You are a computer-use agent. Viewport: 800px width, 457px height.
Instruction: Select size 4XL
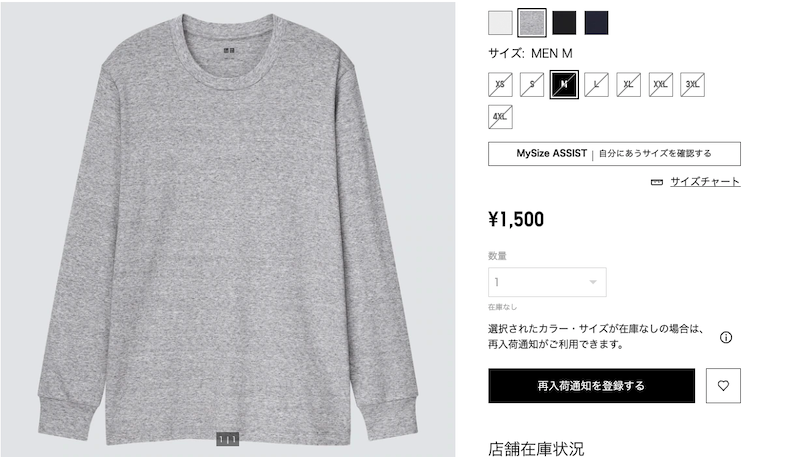click(x=500, y=117)
